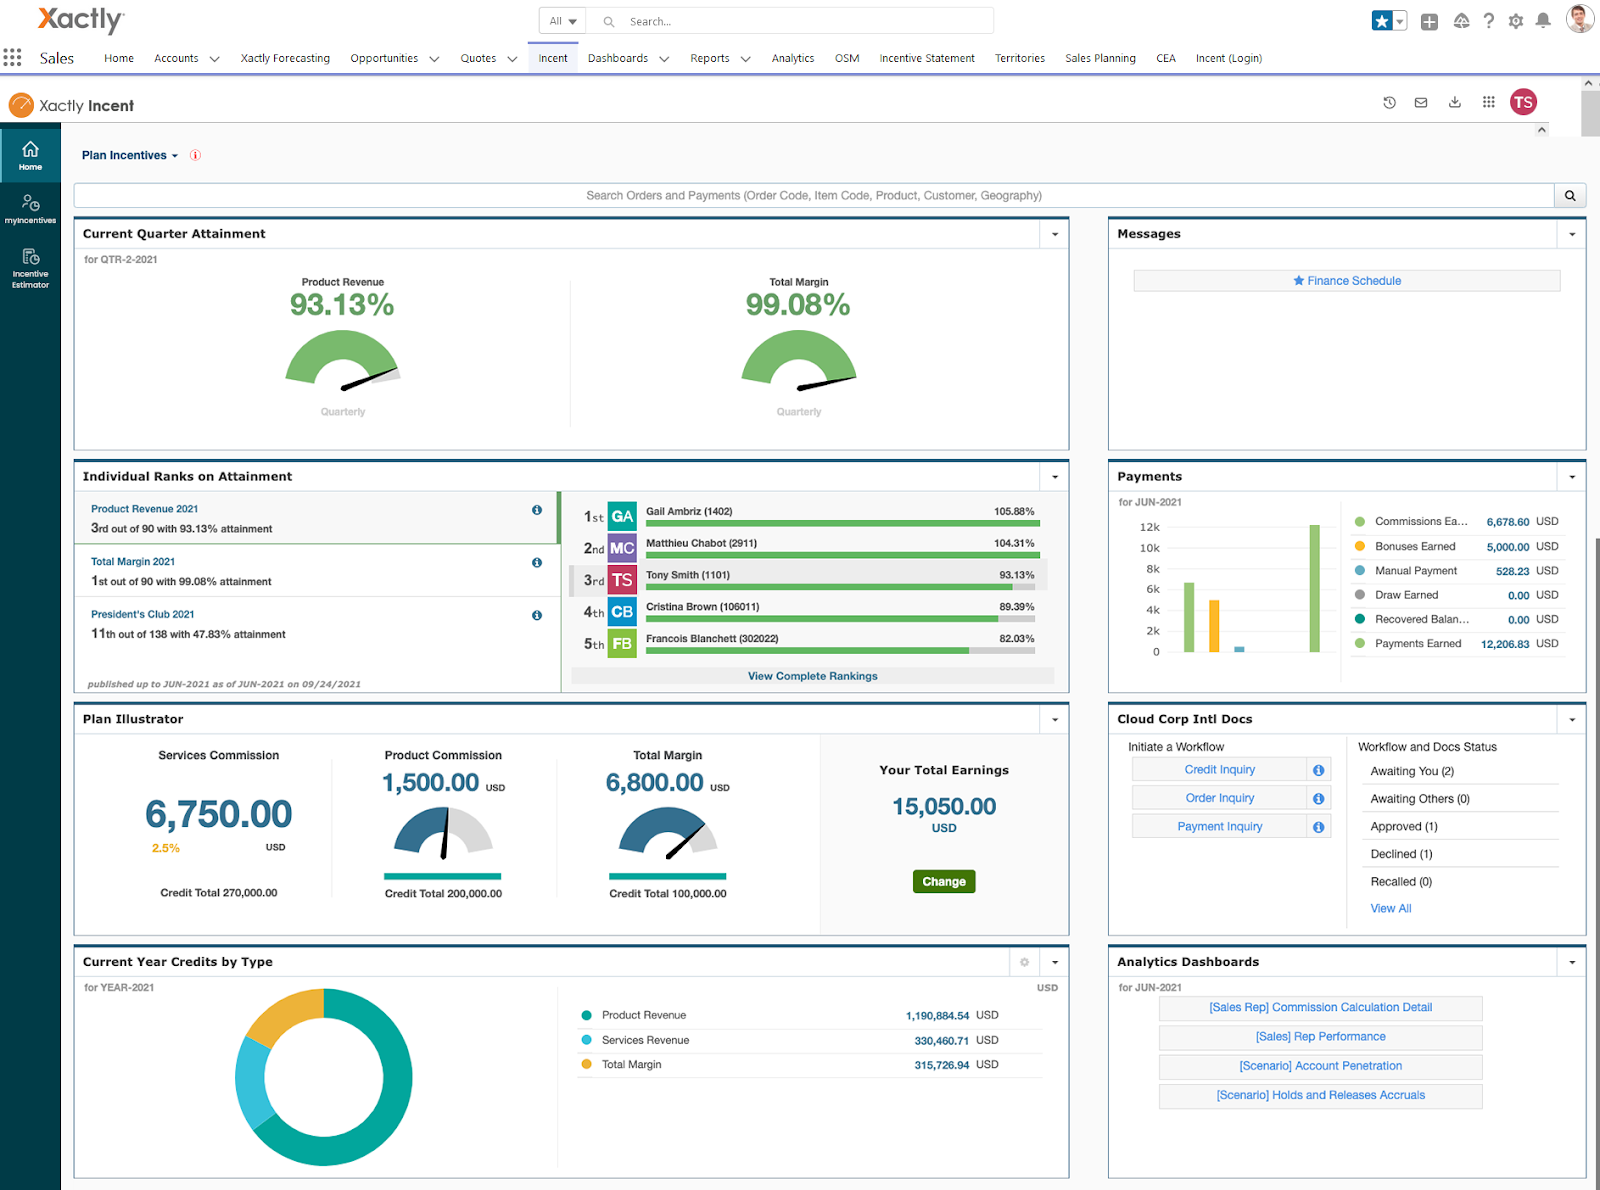The height and width of the screenshot is (1190, 1600).
Task: Open the Opportunities tab dropdown arrow
Action: (x=434, y=58)
